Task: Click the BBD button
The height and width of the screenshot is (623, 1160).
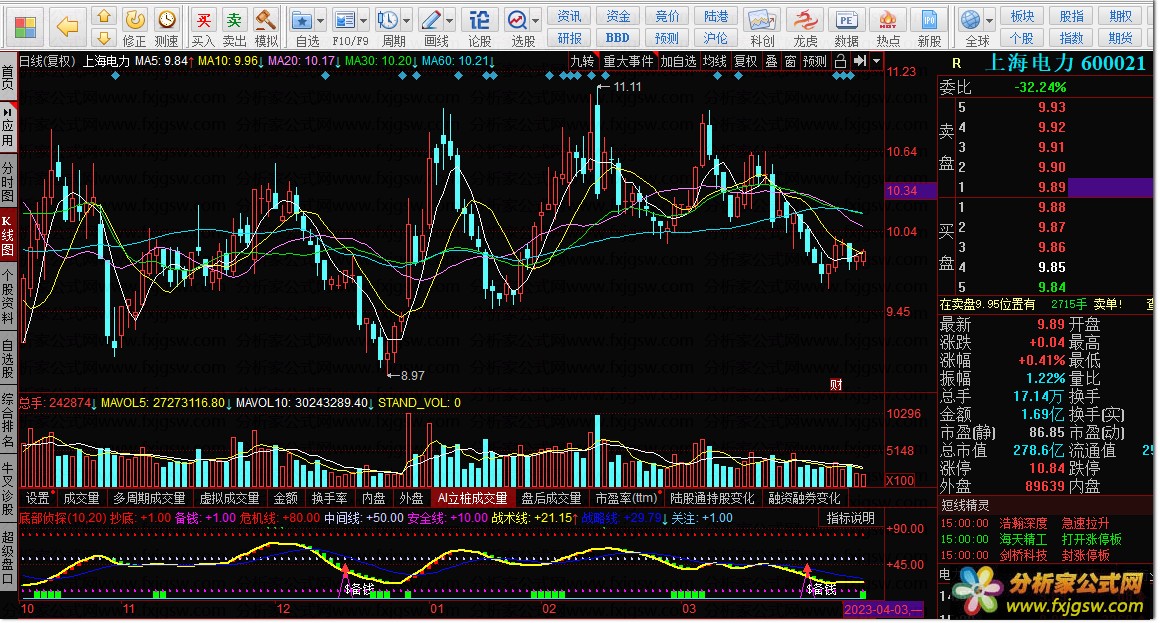Action: click(618, 38)
